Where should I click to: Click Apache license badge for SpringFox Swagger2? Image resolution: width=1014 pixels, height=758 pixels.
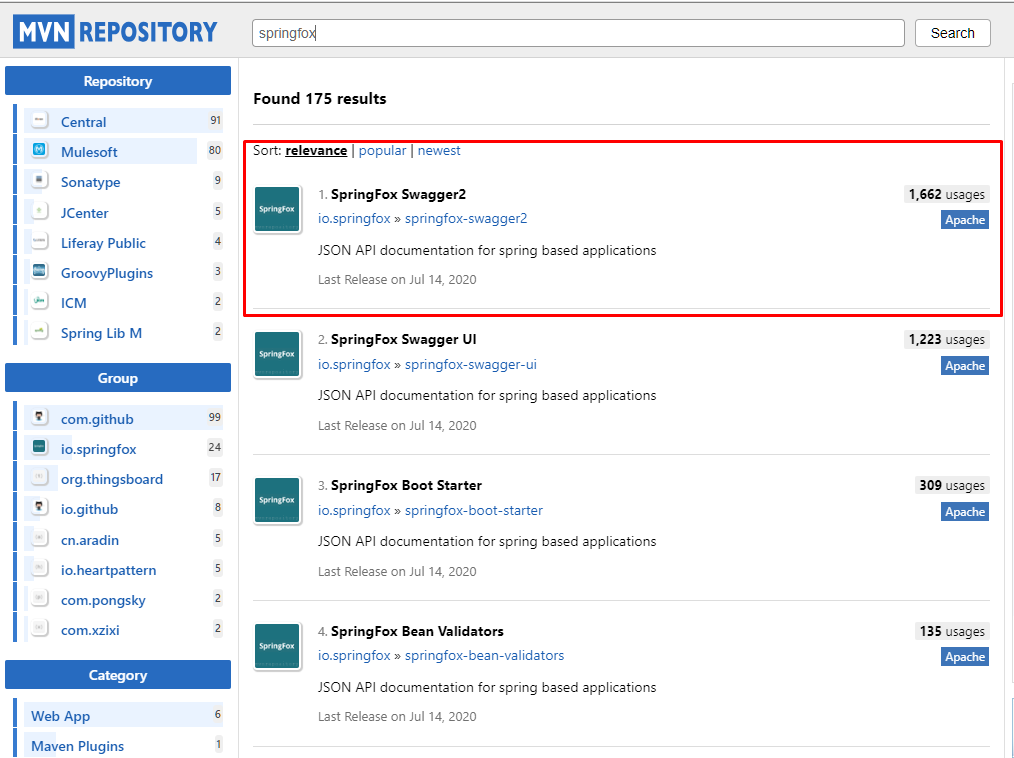pyautogui.click(x=965, y=220)
